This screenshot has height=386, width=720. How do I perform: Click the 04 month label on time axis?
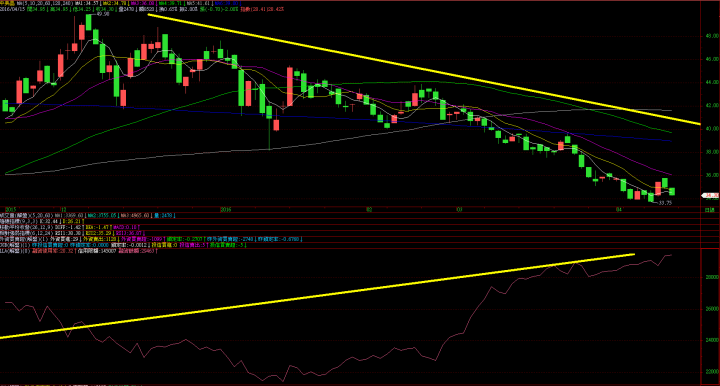(619, 209)
